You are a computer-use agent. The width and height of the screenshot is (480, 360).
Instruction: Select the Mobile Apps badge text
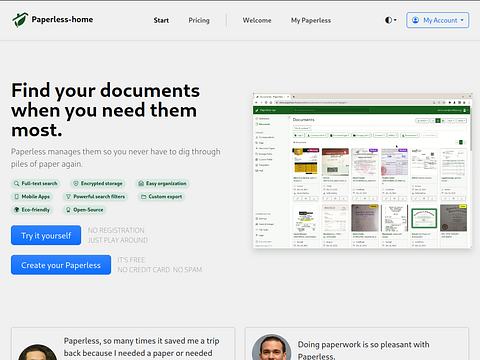(x=36, y=197)
